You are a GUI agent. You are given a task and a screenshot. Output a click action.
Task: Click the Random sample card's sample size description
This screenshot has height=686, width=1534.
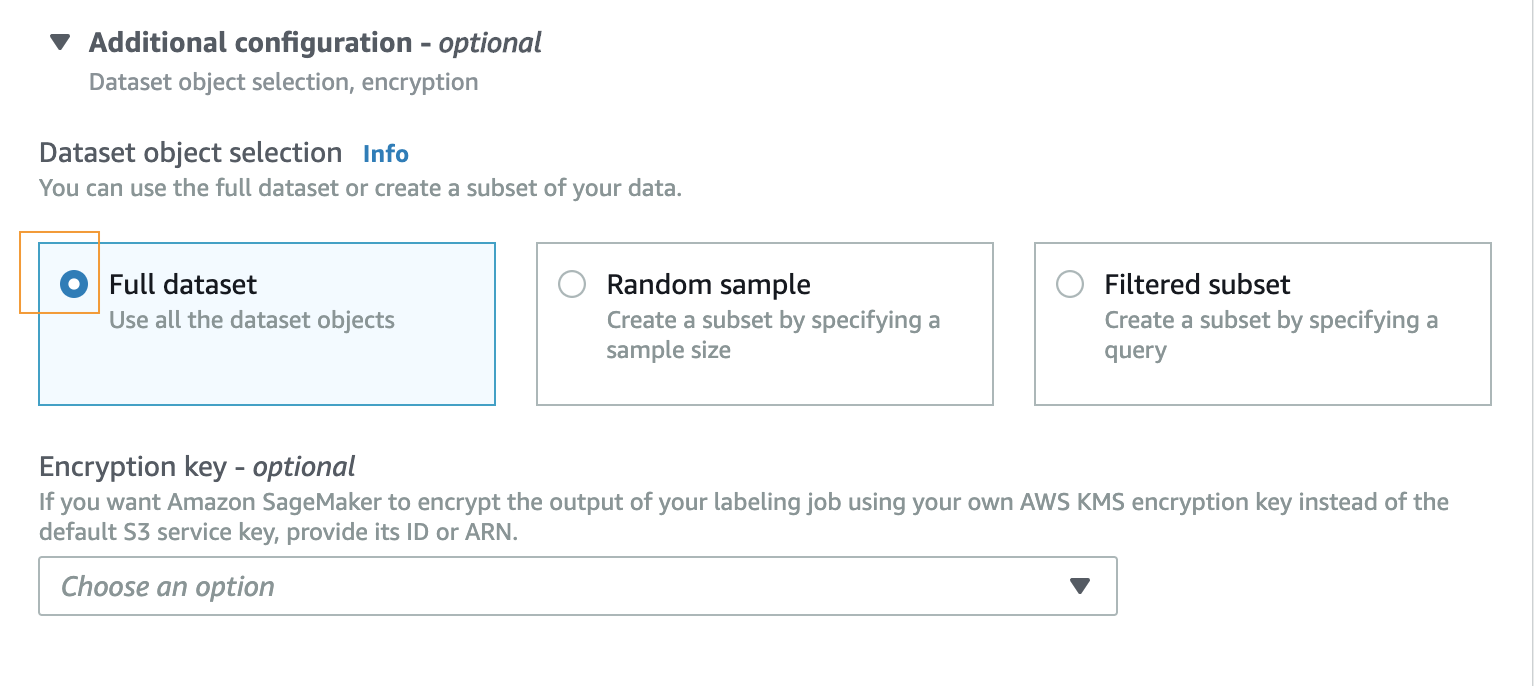[774, 336]
